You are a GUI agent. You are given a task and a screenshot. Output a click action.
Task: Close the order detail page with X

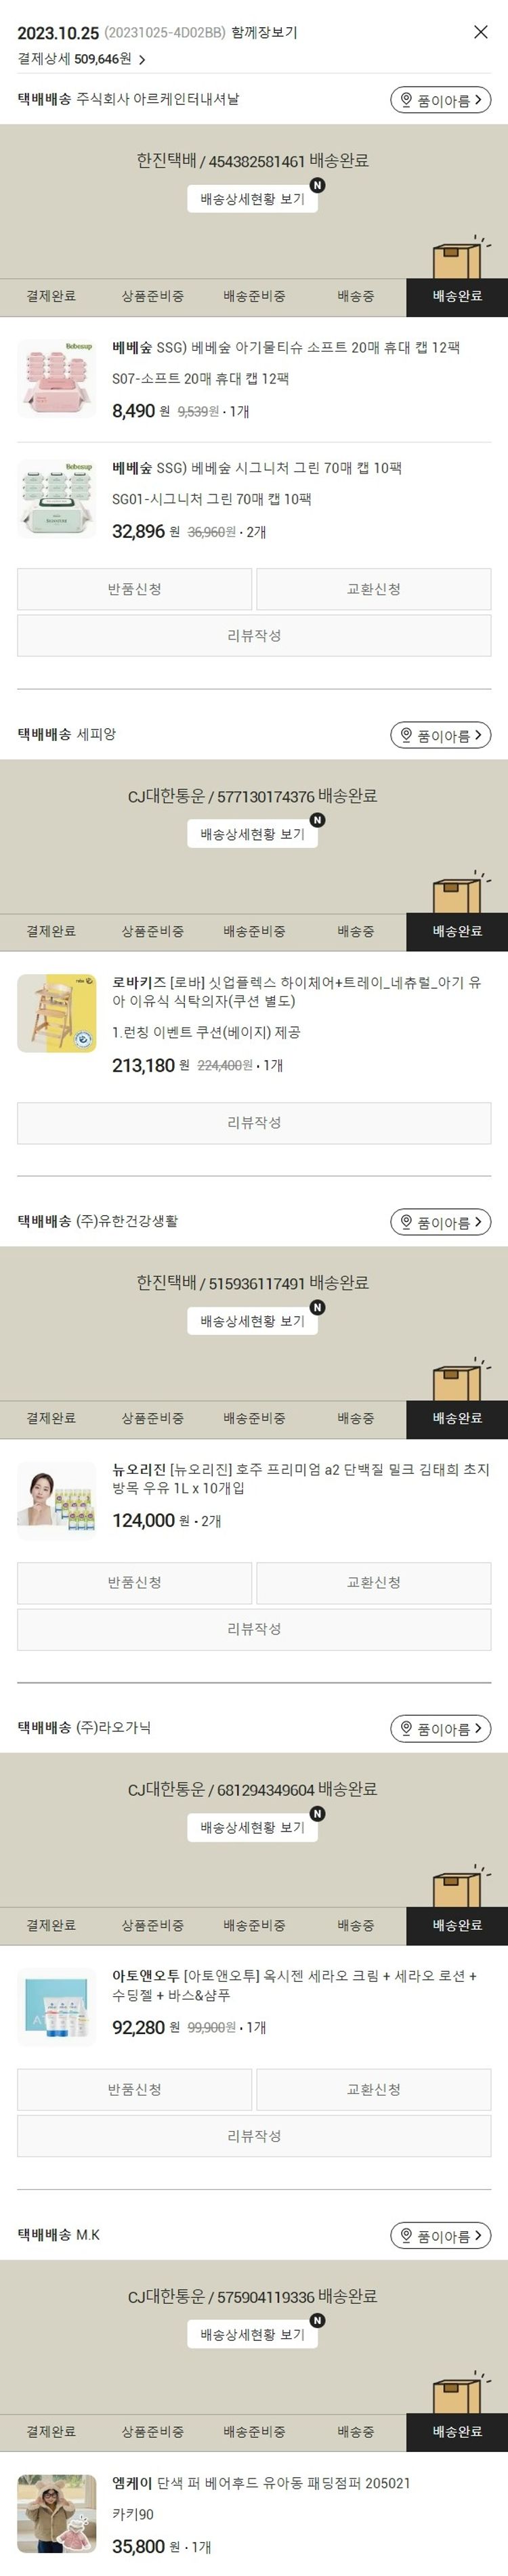click(480, 32)
